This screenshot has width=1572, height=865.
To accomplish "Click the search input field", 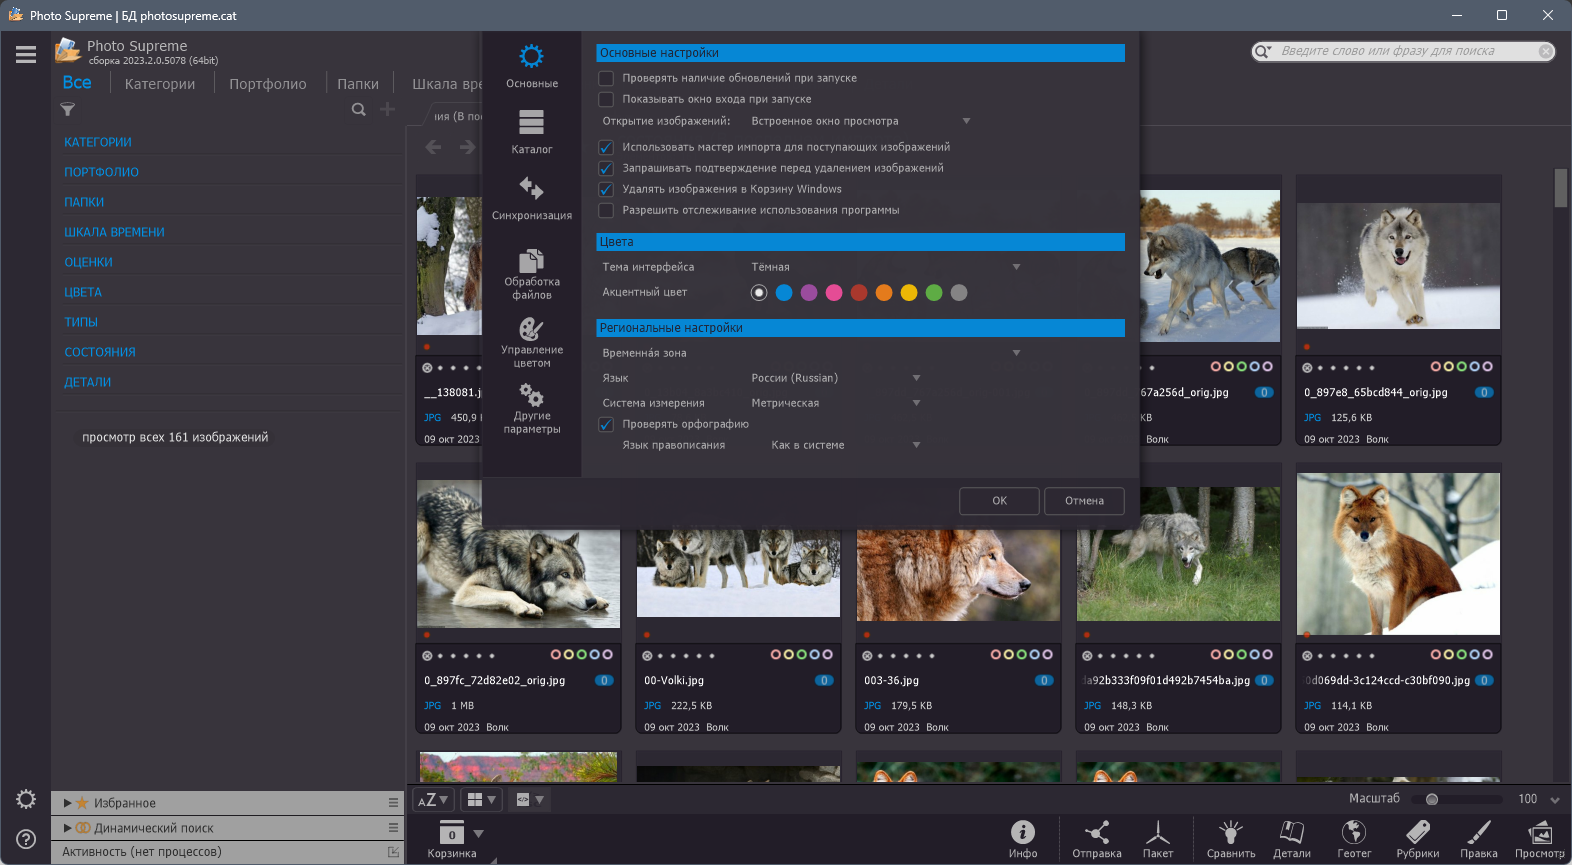I will coord(1404,51).
